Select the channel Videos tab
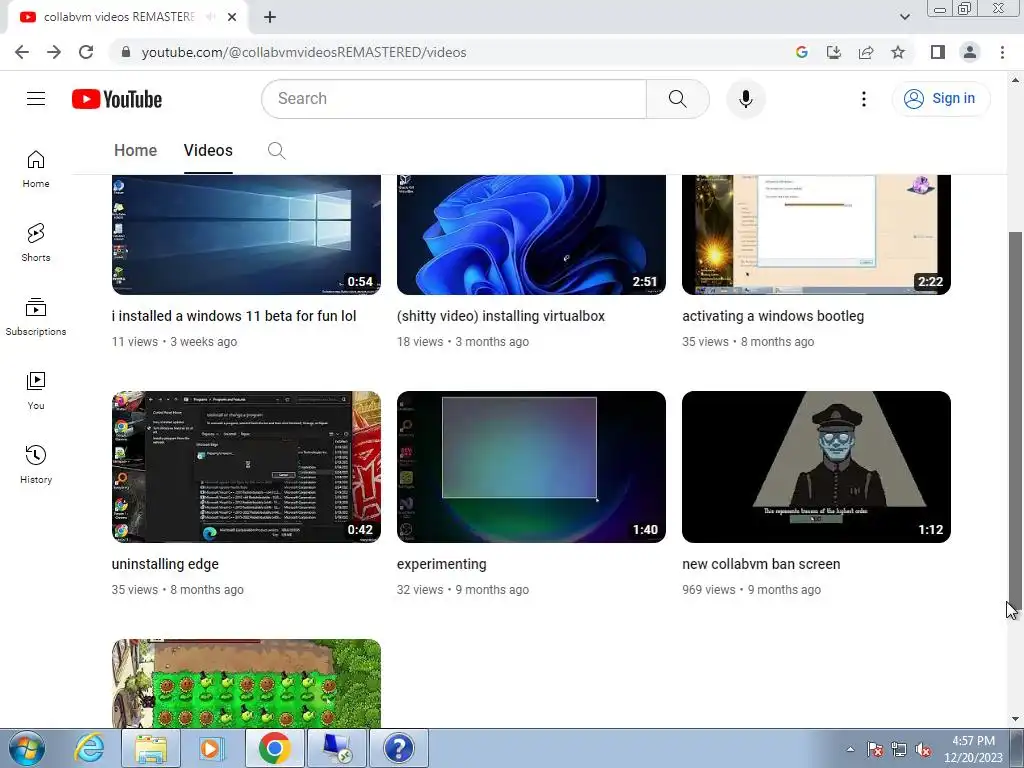 click(208, 150)
